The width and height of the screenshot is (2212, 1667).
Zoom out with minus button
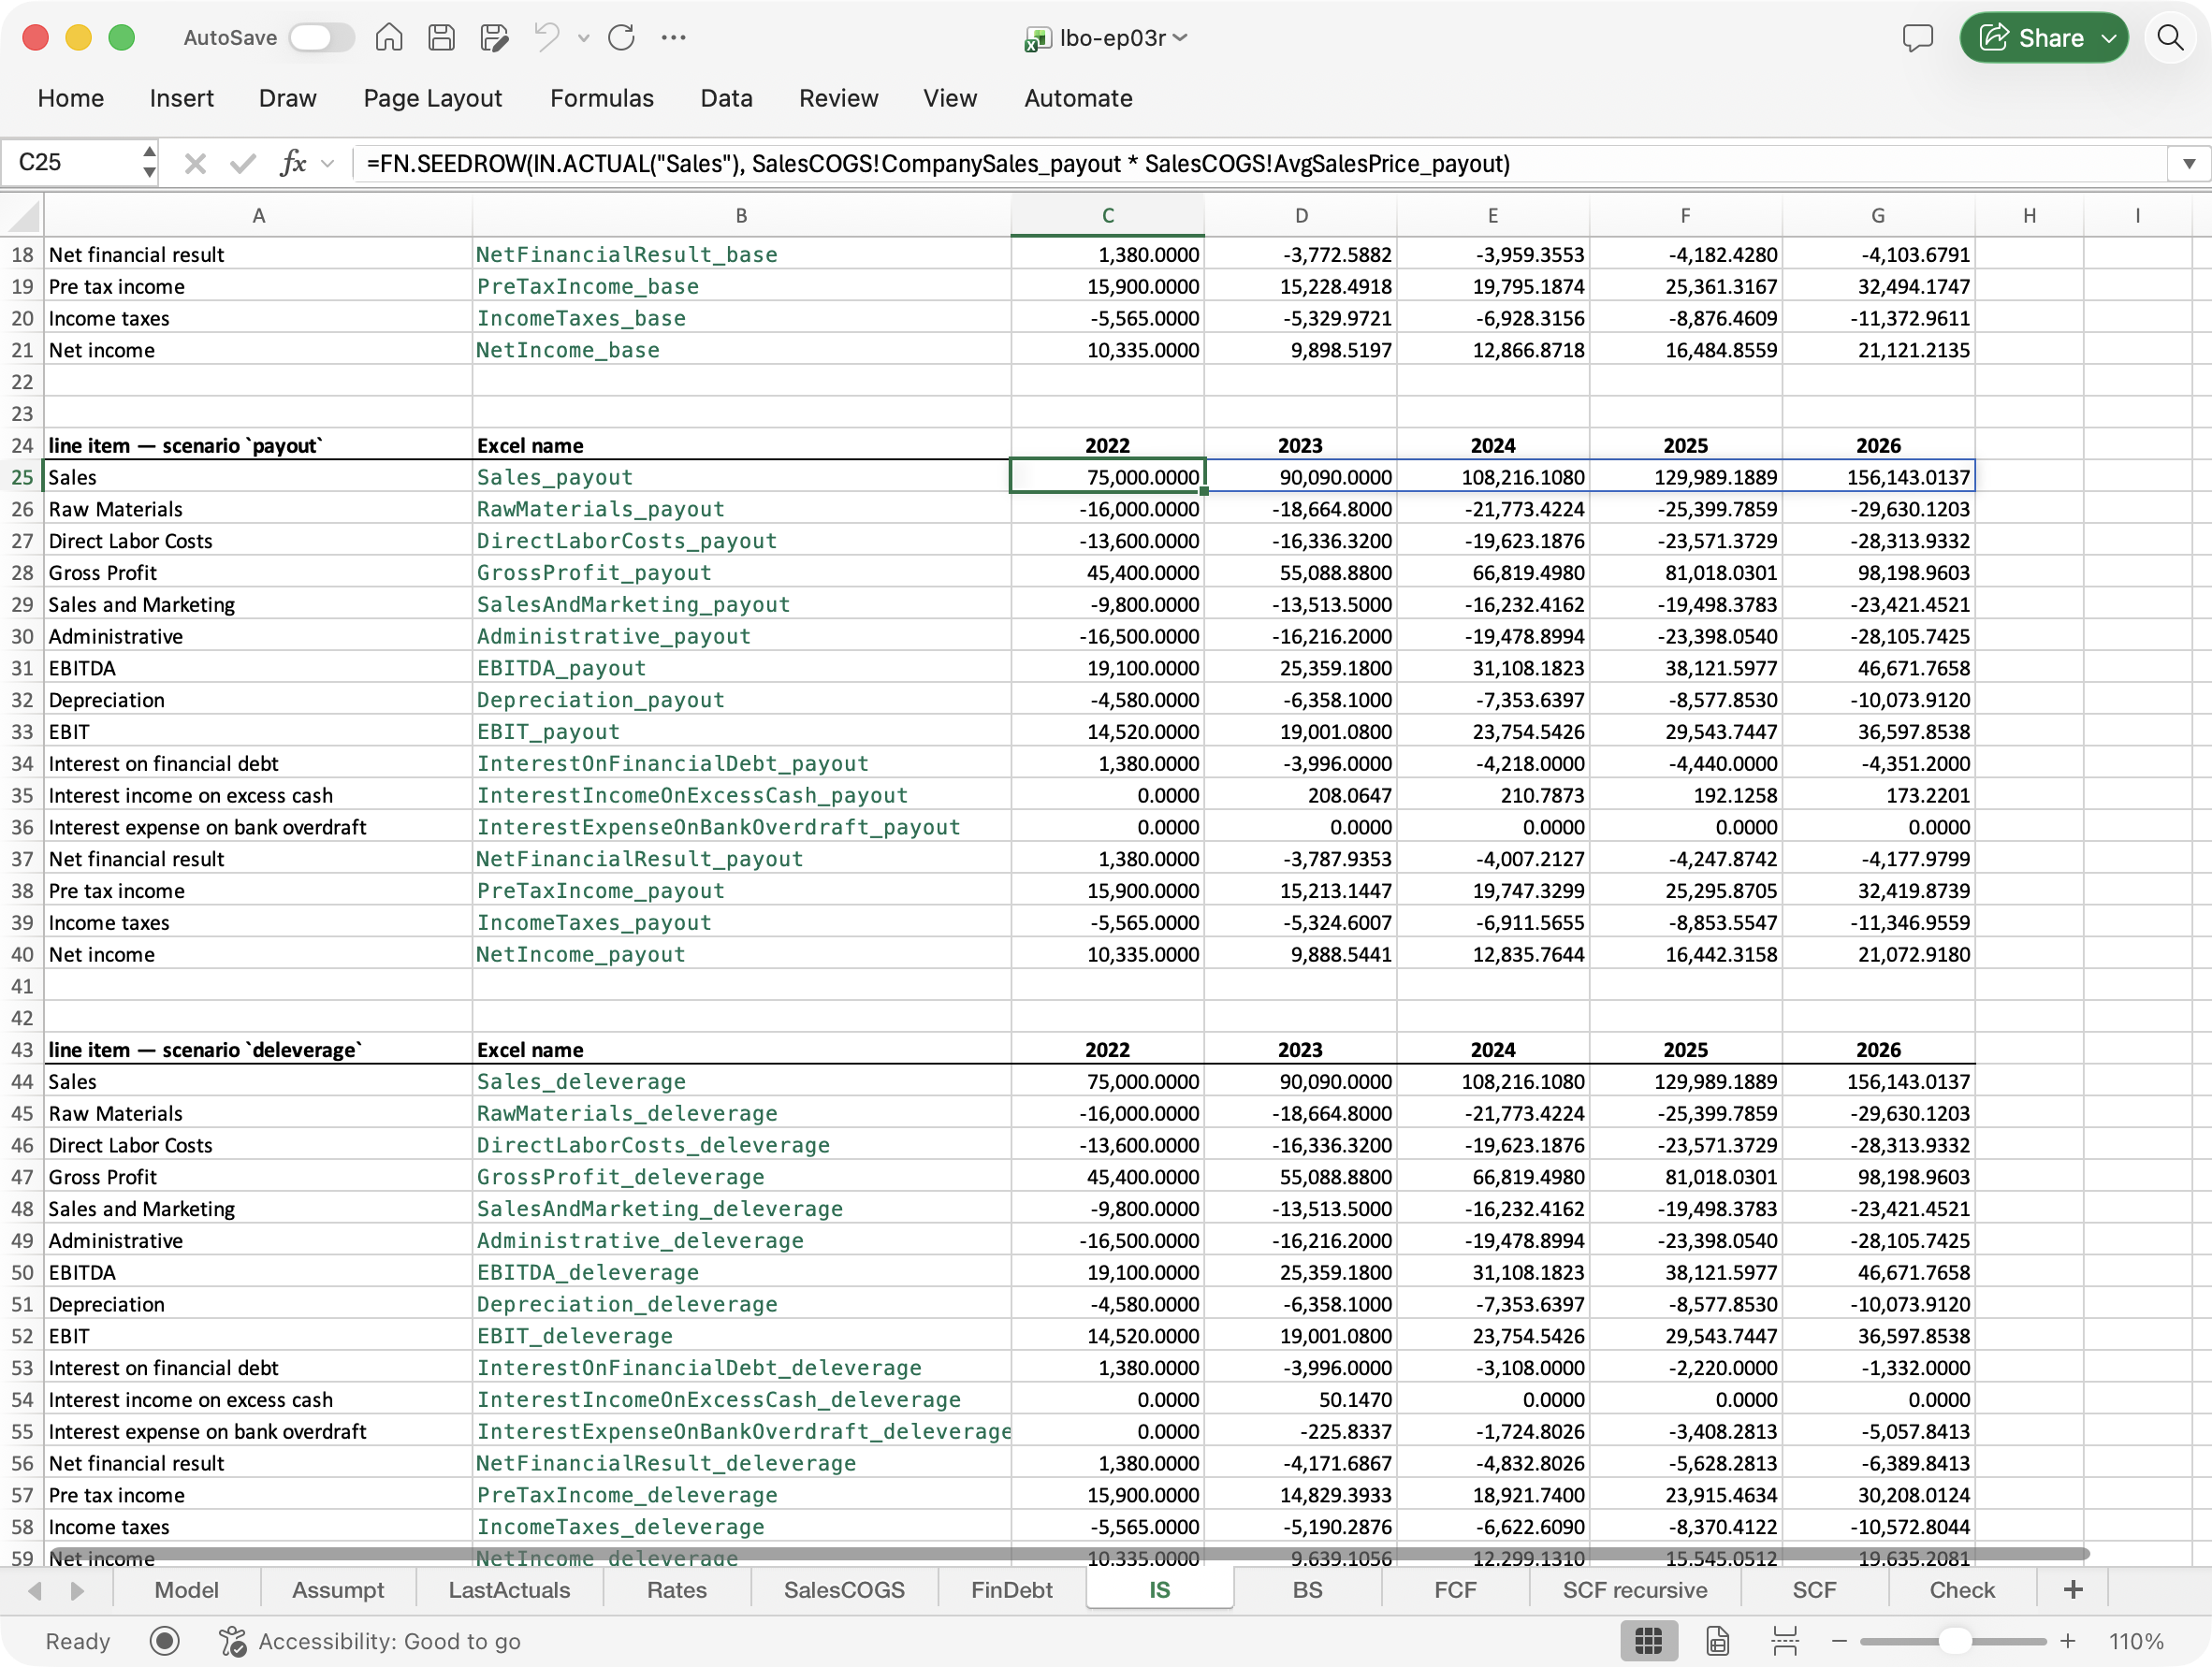point(1839,1641)
